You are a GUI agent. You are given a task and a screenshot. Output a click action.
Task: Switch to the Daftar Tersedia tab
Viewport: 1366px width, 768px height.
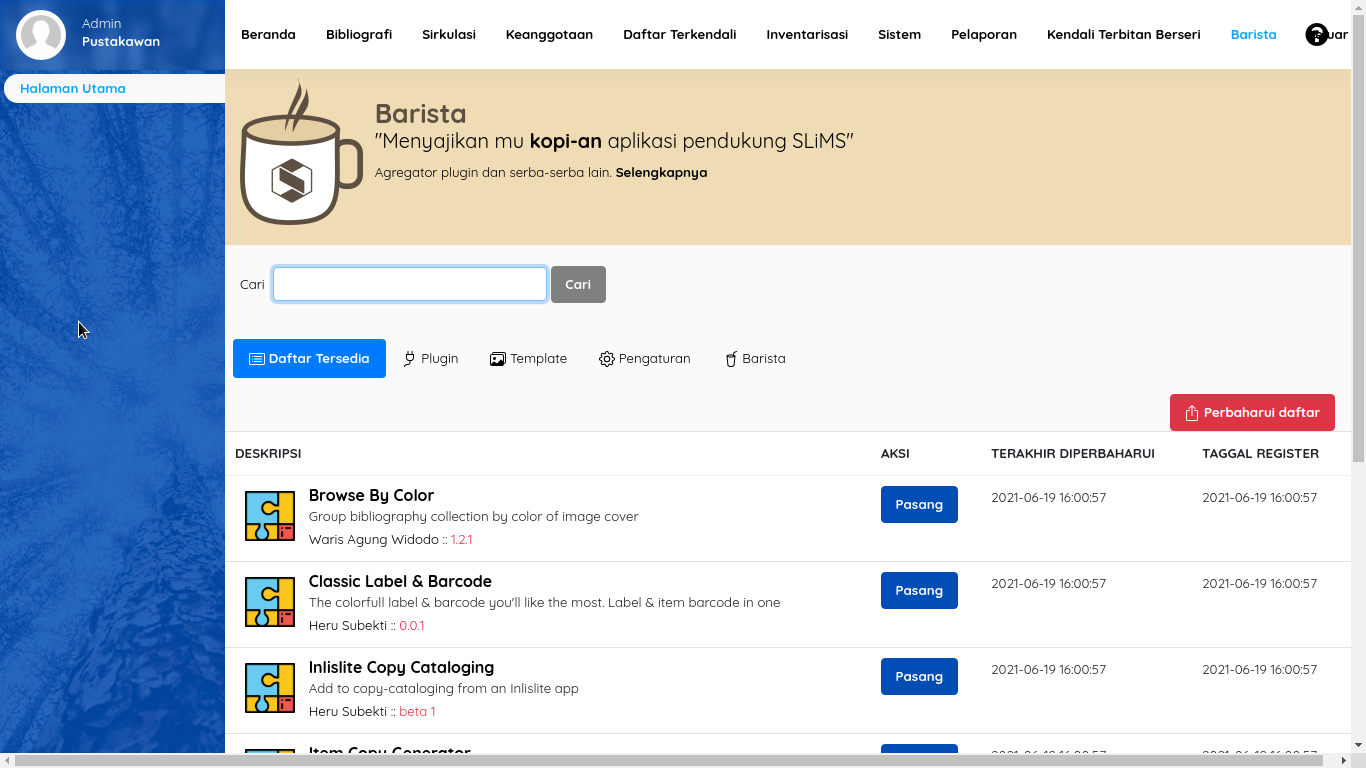coord(309,359)
